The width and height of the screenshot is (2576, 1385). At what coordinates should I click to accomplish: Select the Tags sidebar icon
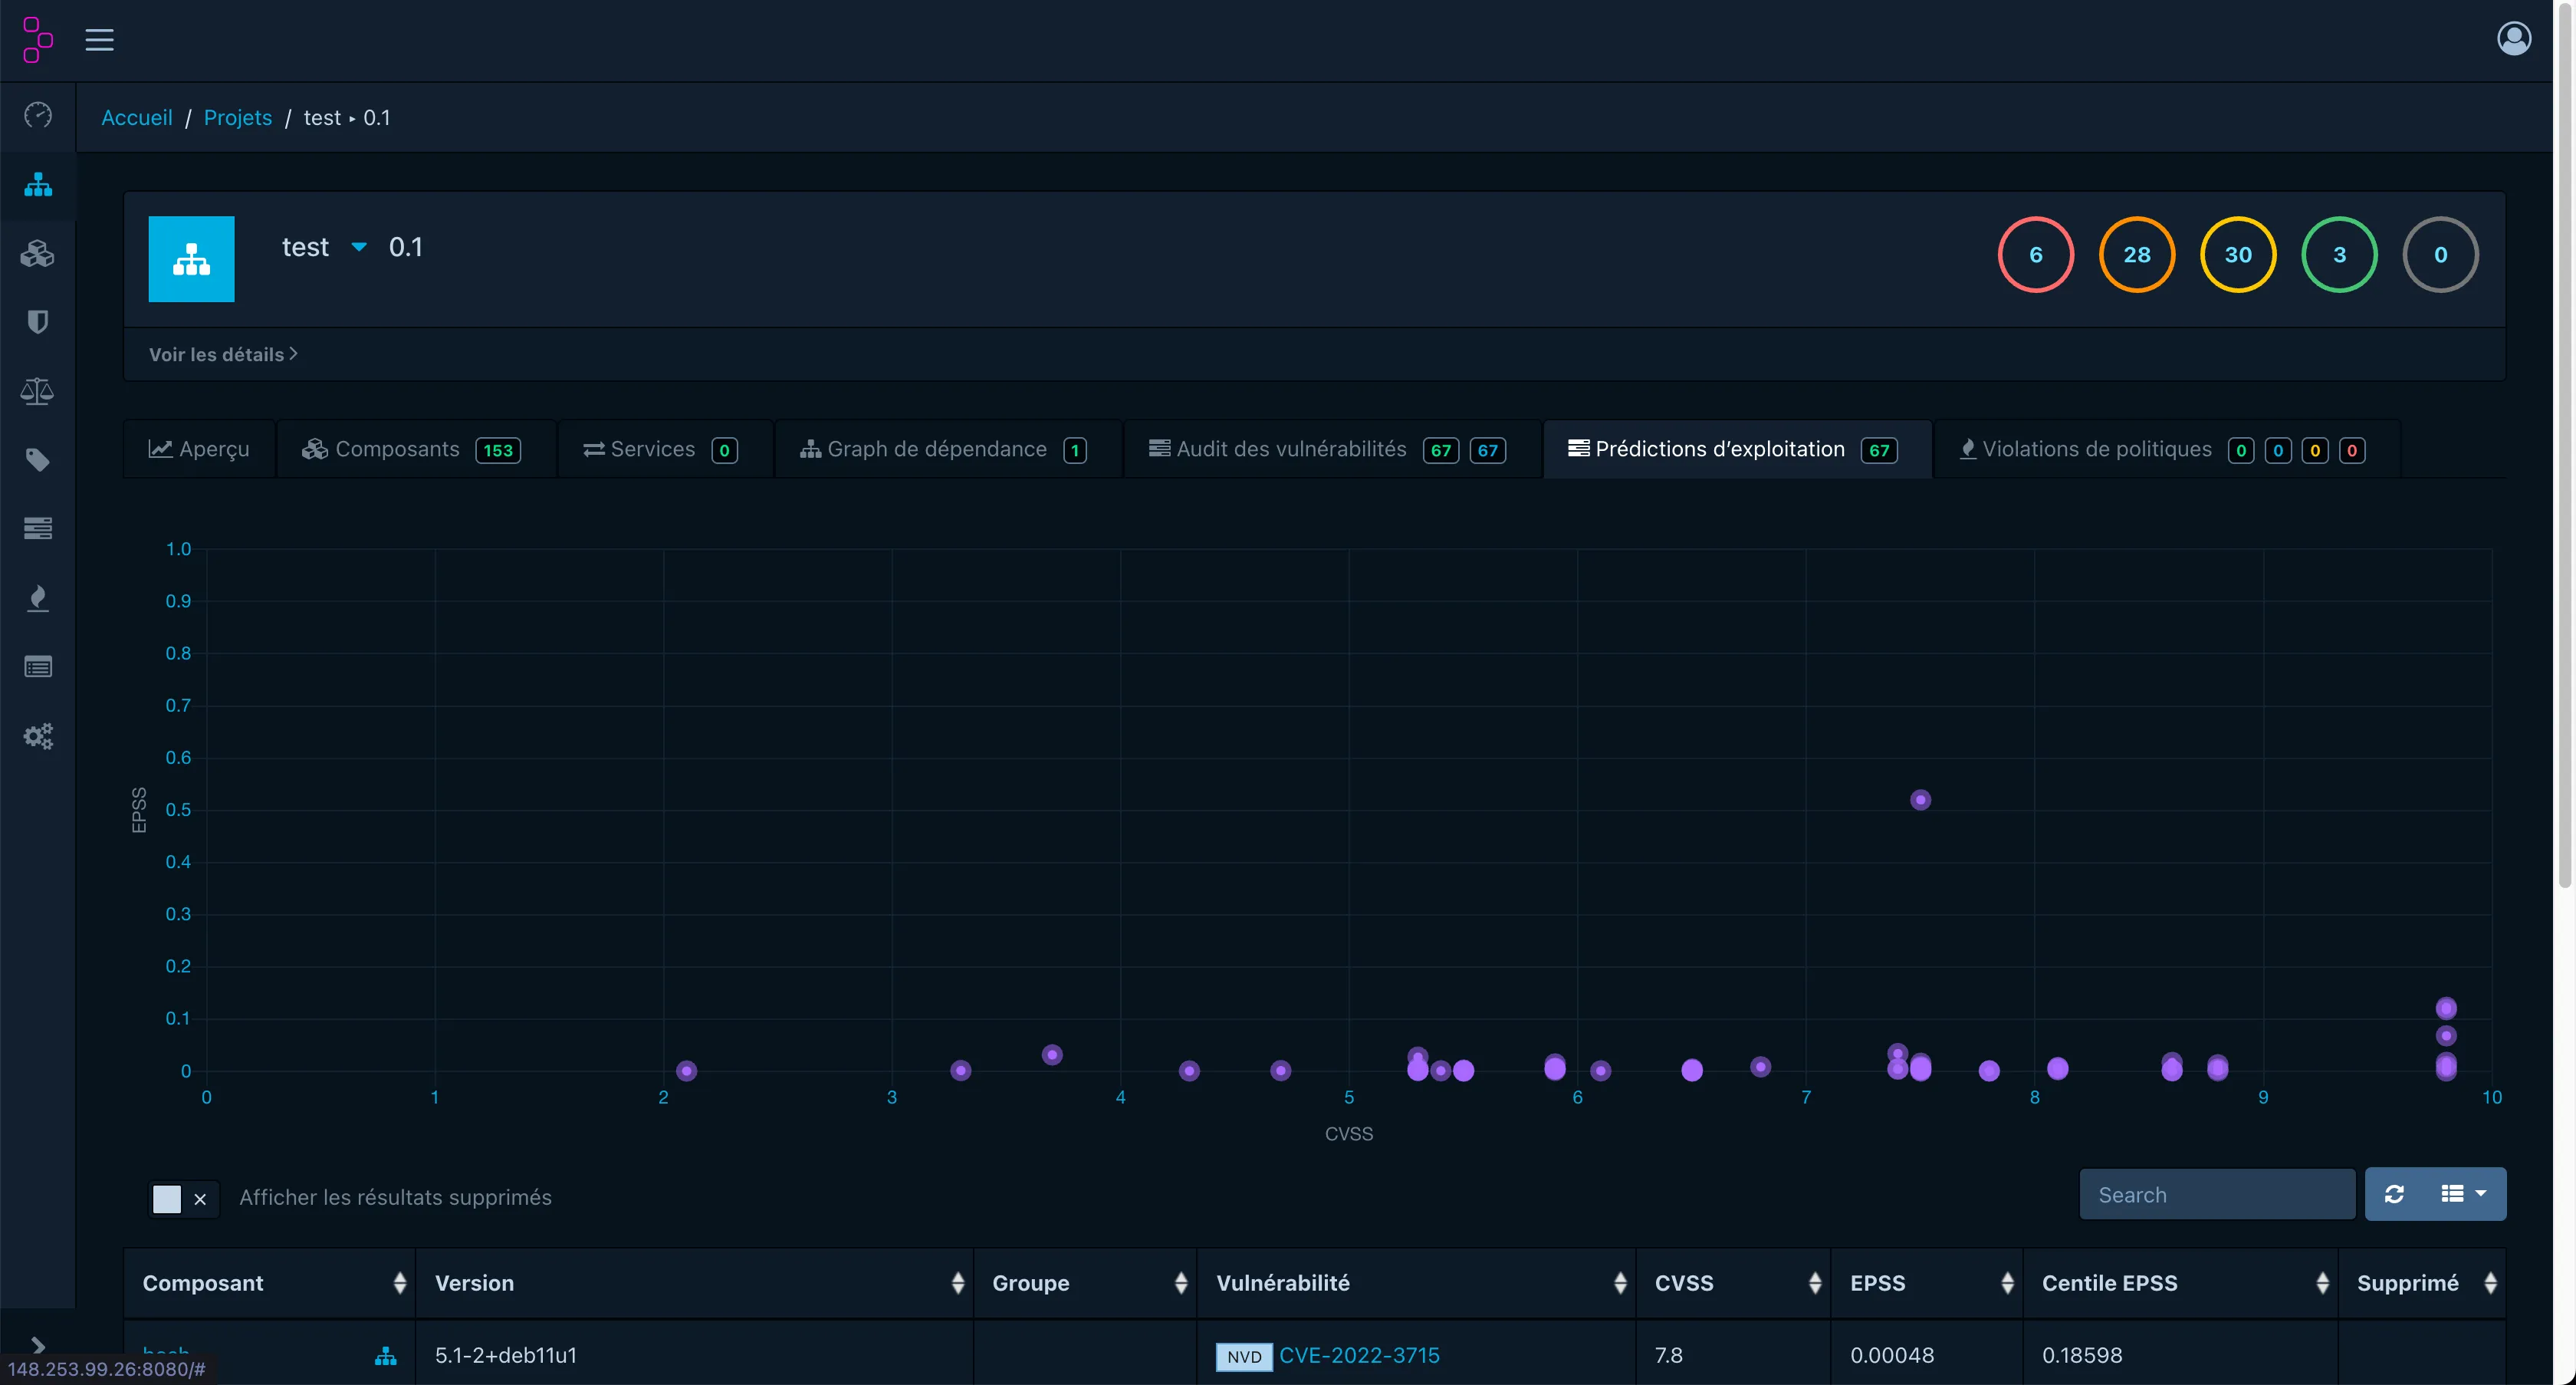pos(37,460)
